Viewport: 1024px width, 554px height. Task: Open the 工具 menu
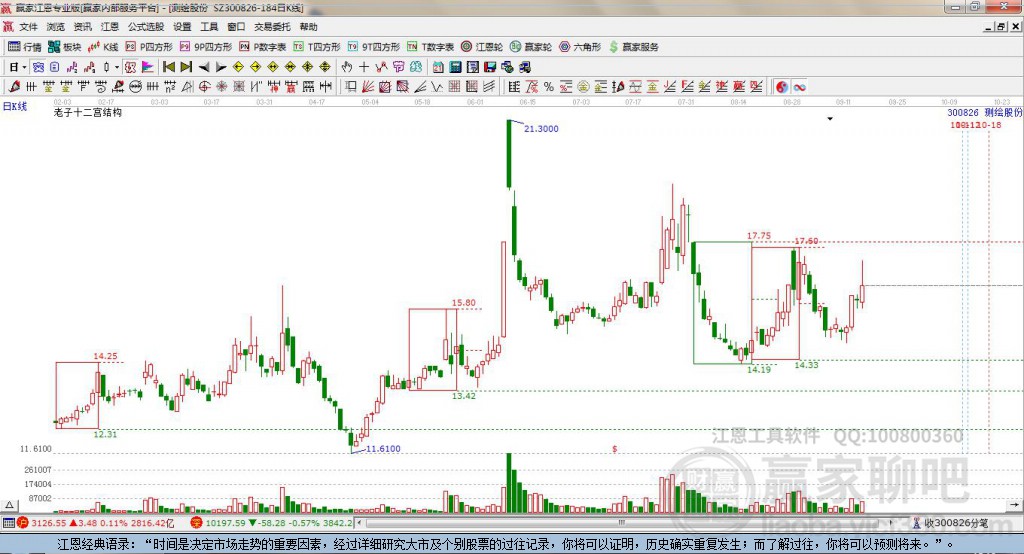click(209, 27)
